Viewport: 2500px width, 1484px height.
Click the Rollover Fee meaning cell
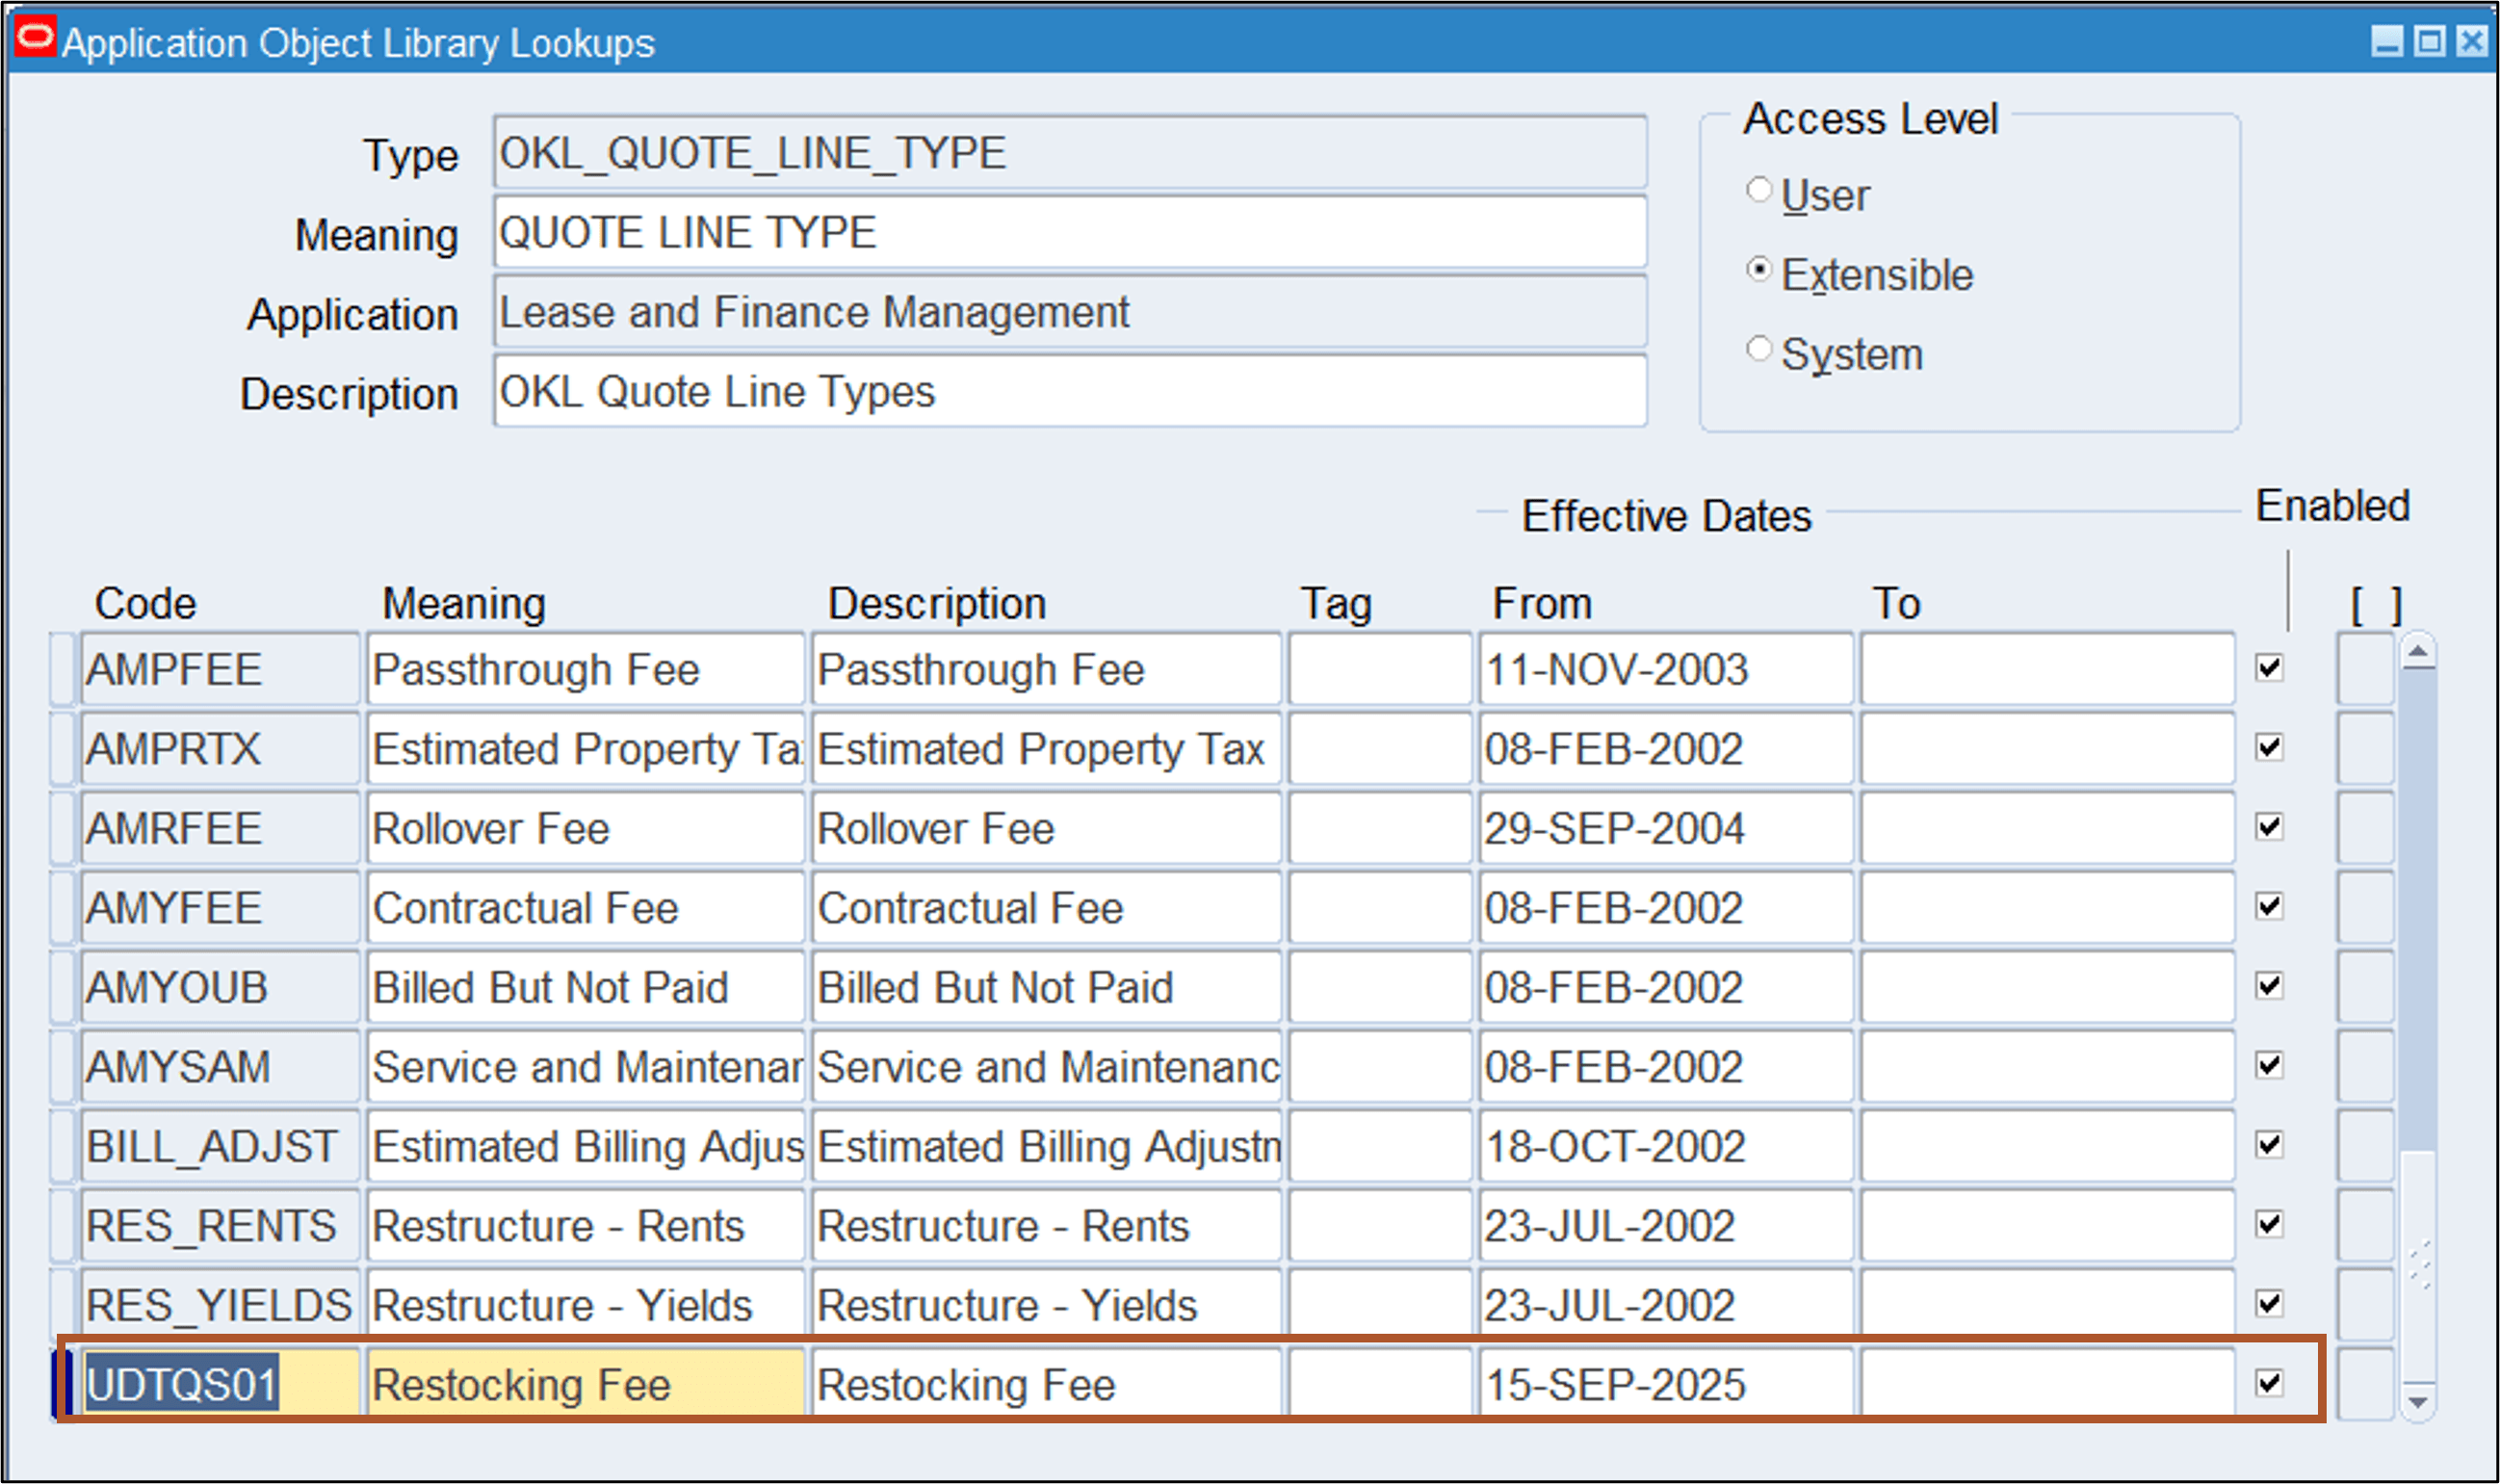[585, 827]
